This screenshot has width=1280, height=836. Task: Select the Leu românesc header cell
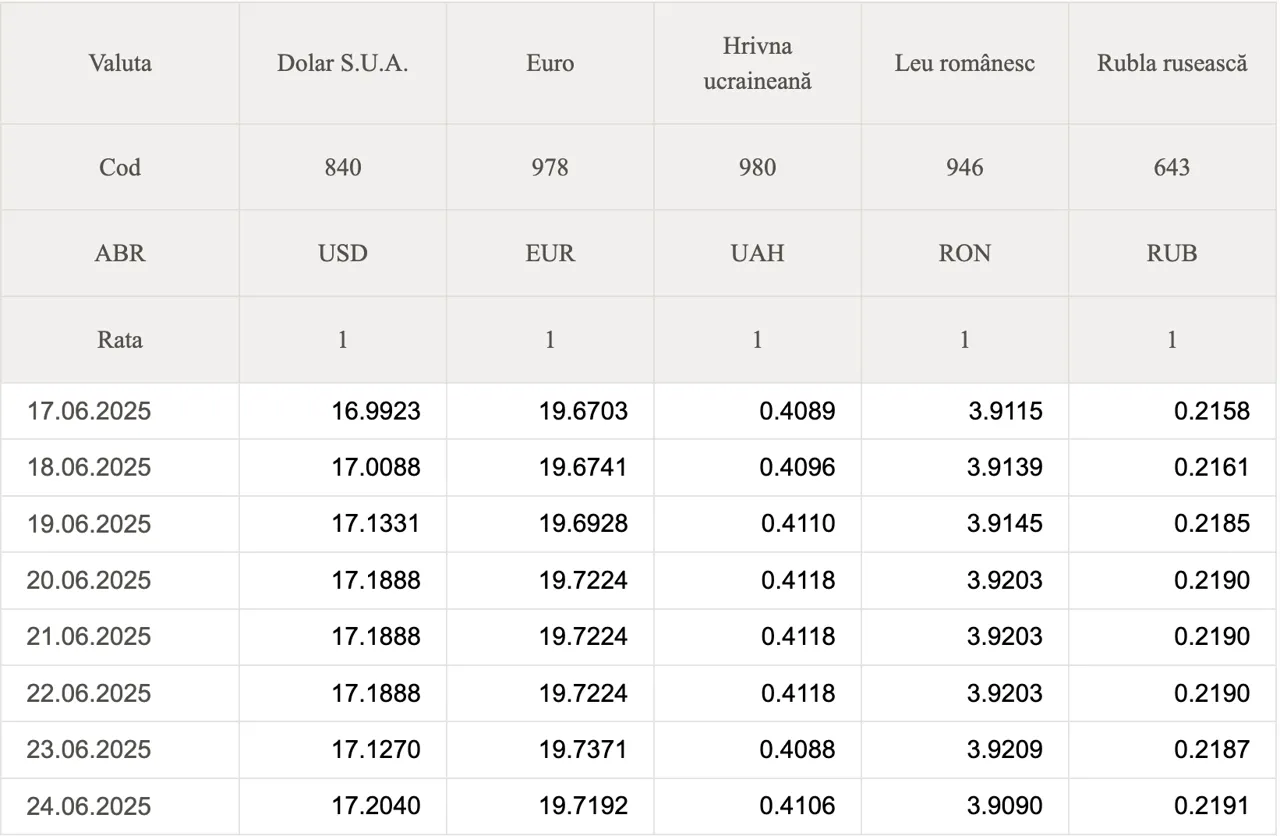964,63
